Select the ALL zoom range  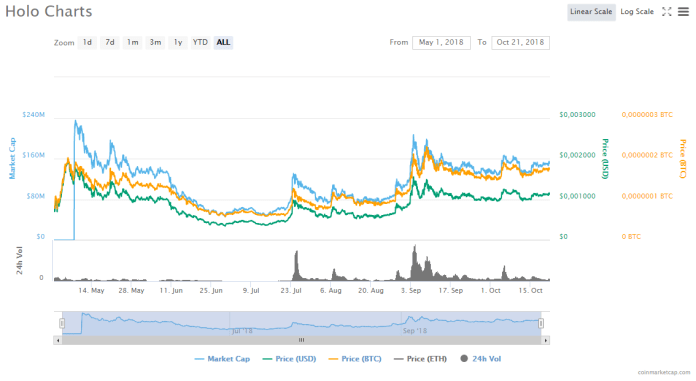click(223, 43)
